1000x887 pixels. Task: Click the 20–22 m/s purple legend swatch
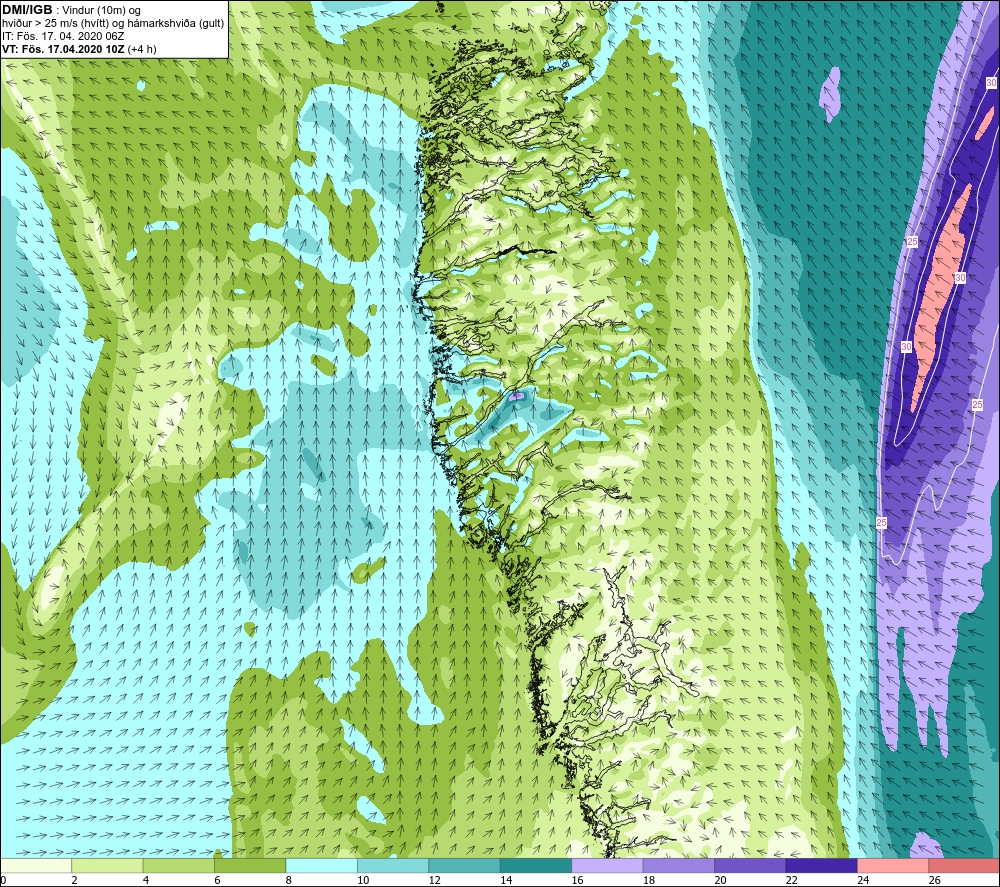pos(750,866)
